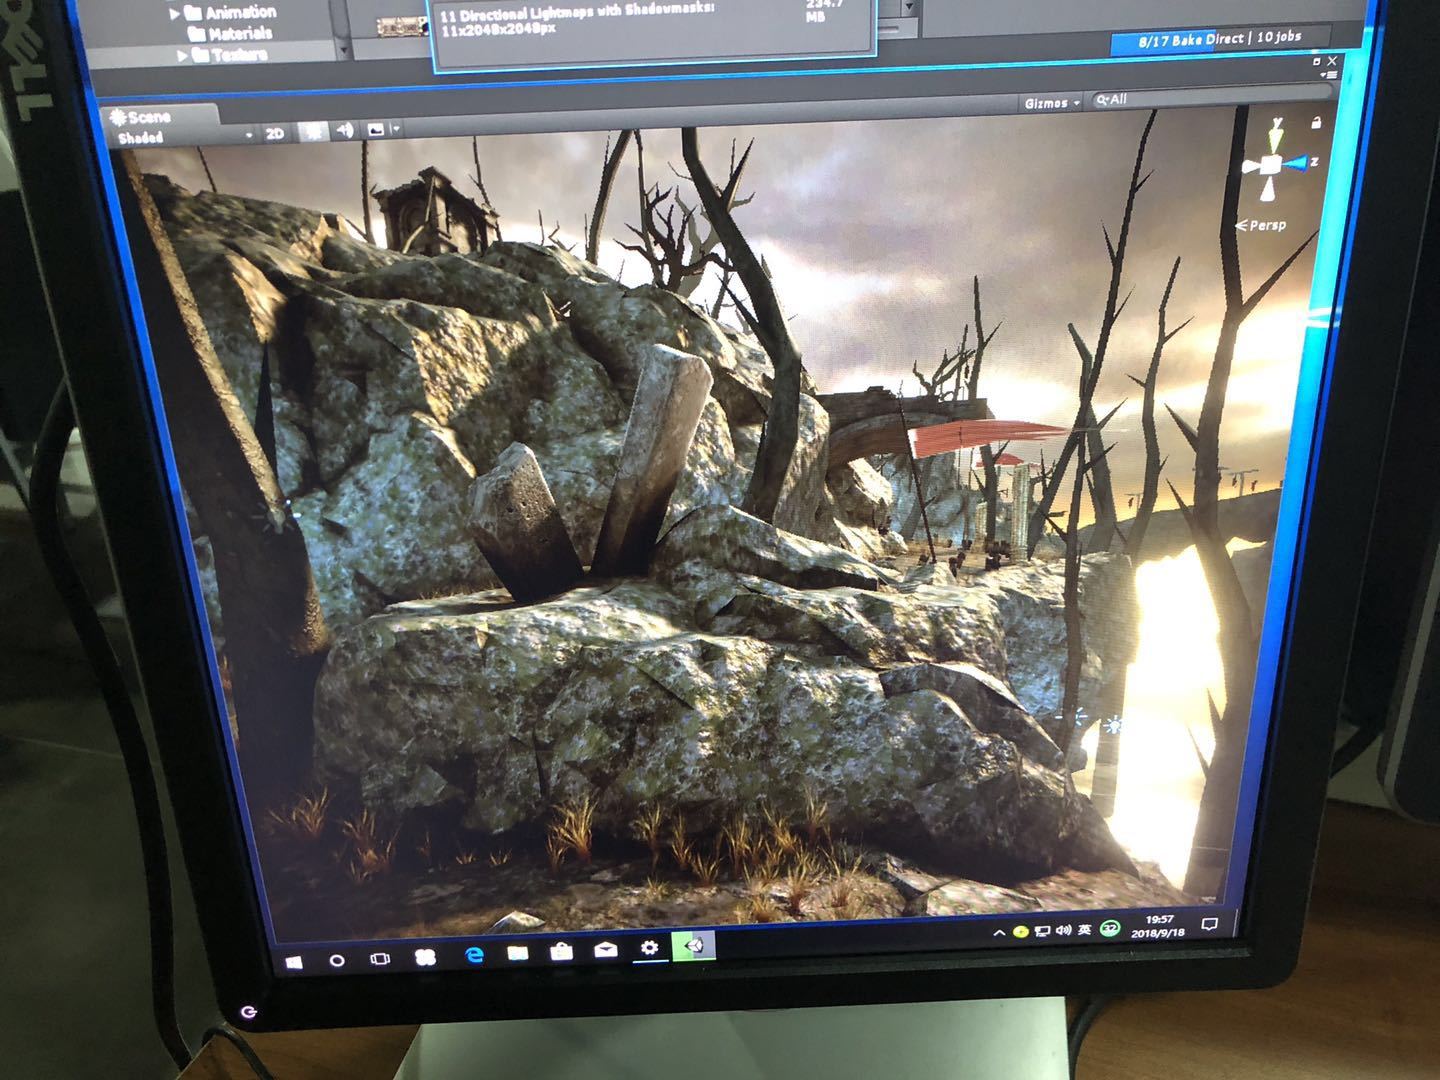Open the Settings gear in taskbar
This screenshot has width=1440, height=1080.
(x=649, y=947)
